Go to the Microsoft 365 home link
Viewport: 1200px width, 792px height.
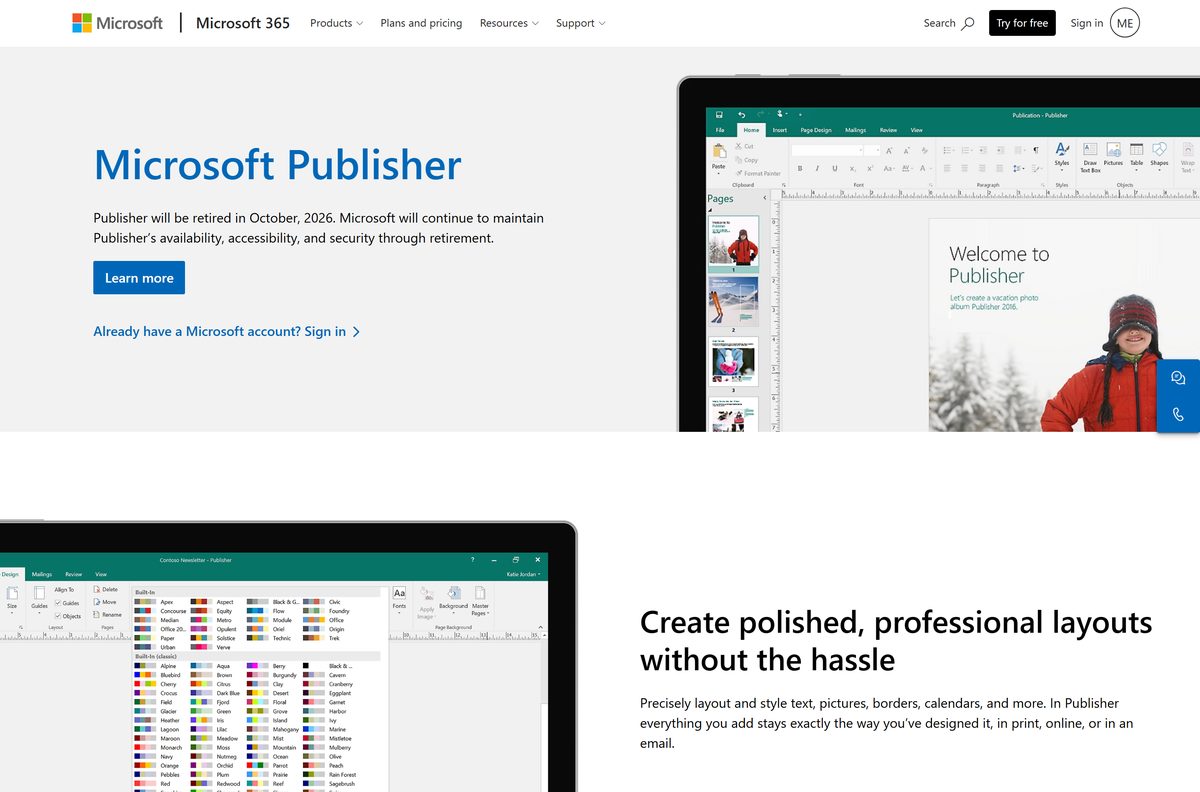click(243, 23)
